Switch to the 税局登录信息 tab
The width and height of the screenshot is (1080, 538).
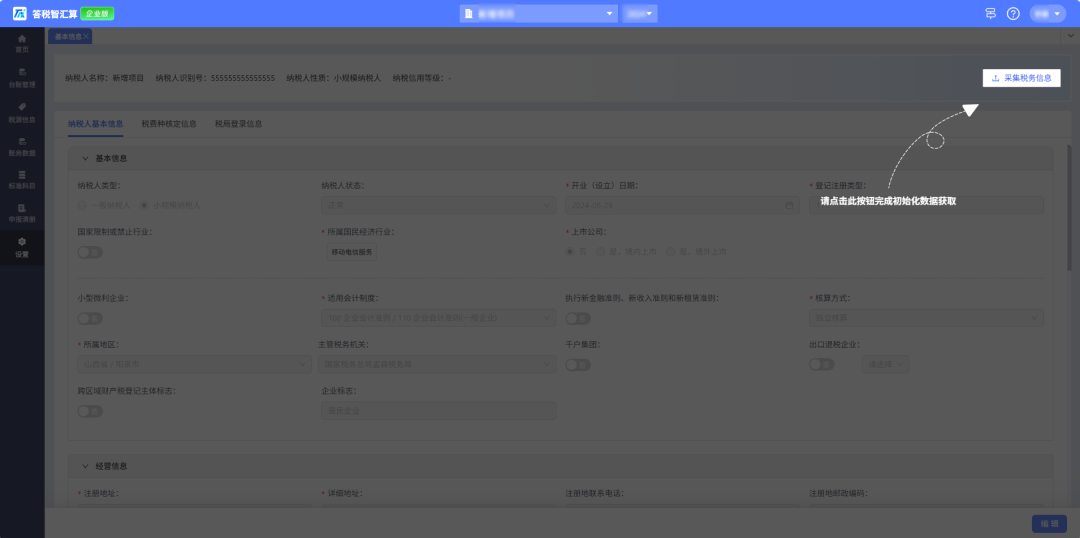[238, 124]
